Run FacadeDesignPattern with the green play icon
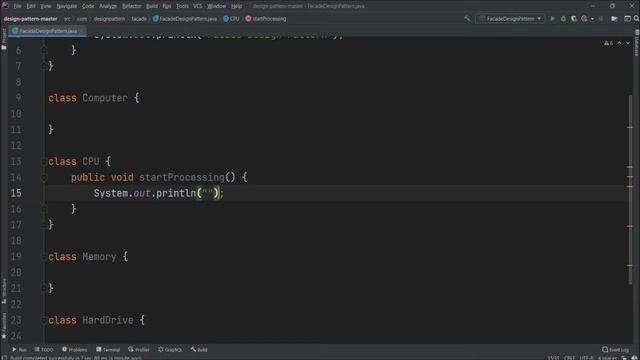640x360 pixels. coord(553,19)
